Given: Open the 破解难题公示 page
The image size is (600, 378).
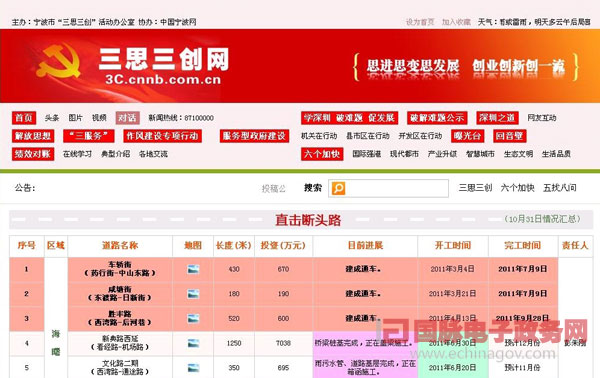Looking at the screenshot, I should pyautogui.click(x=437, y=118).
